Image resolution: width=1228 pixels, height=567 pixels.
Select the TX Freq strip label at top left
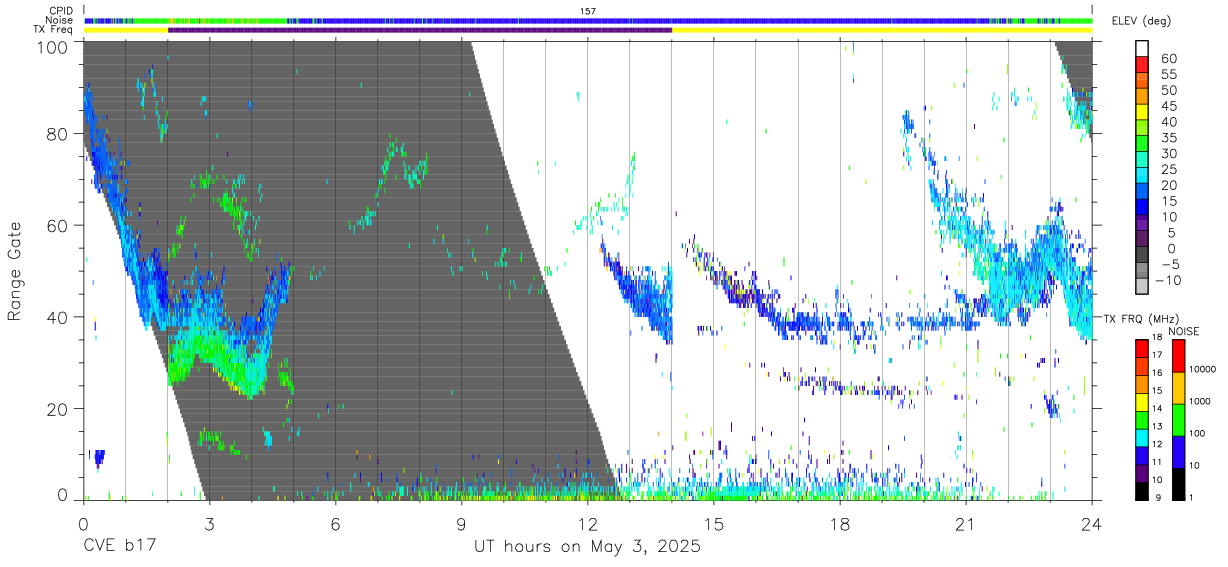53,29
